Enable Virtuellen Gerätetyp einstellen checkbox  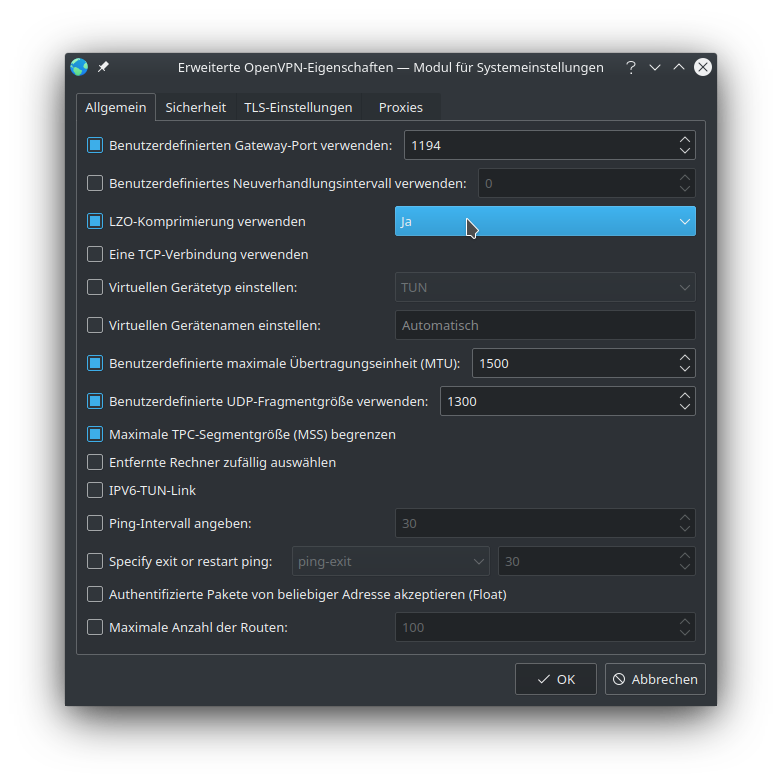click(x=95, y=287)
